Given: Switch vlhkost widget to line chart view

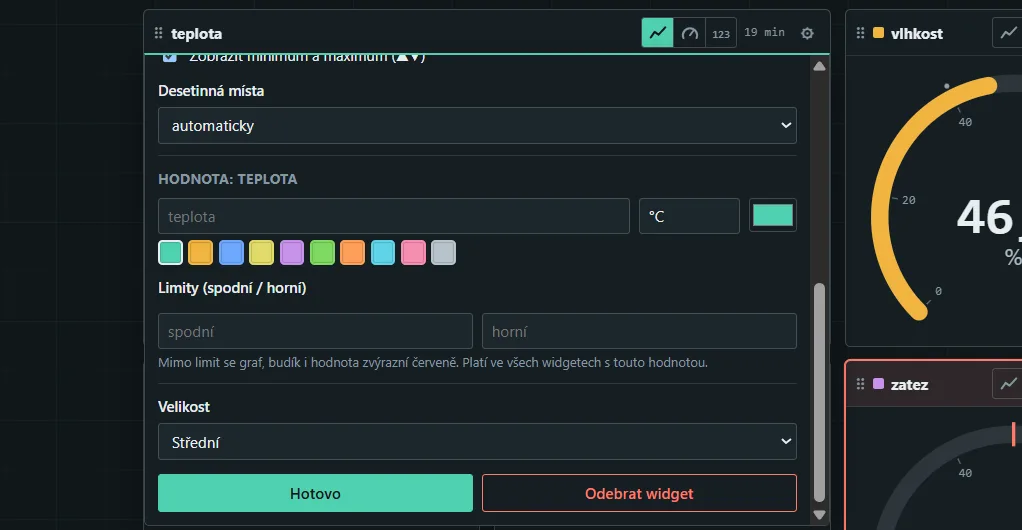Looking at the screenshot, I should point(1008,33).
